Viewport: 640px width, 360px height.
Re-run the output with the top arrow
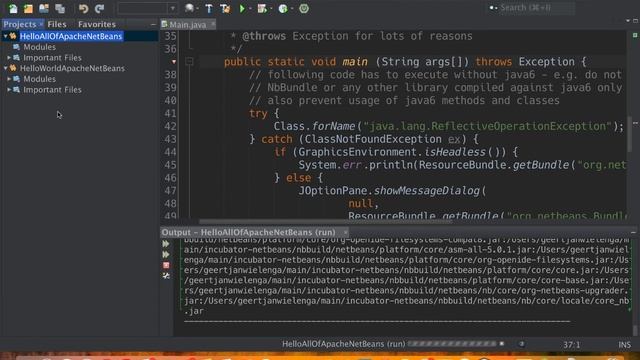166,244
